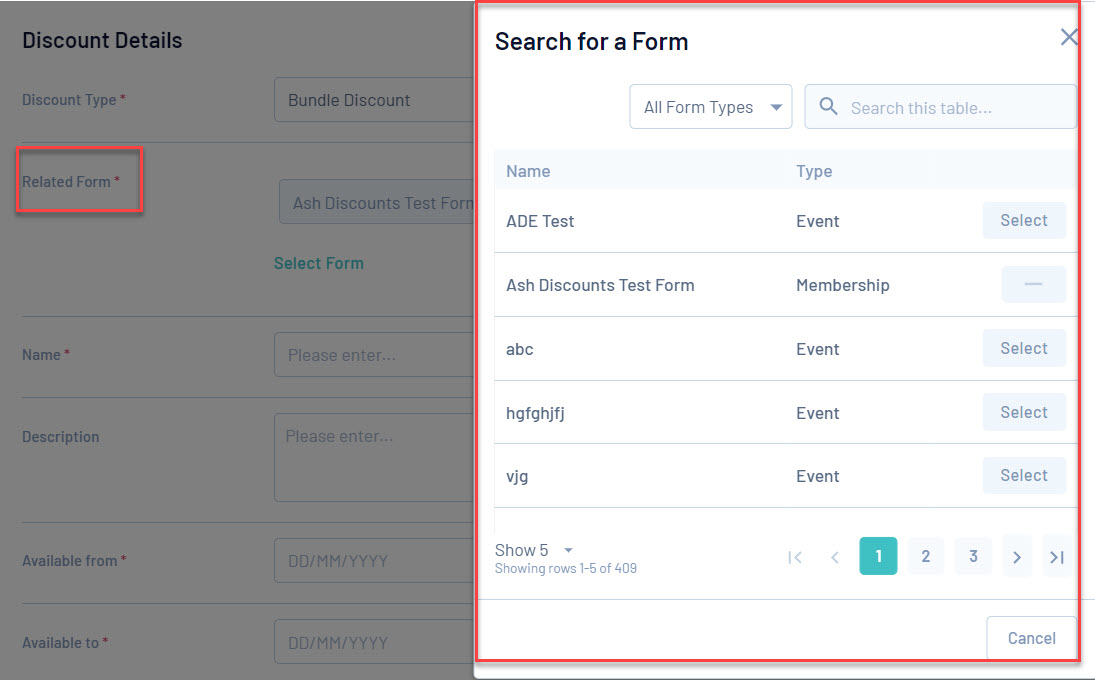Go to next page arrow

tap(1016, 557)
